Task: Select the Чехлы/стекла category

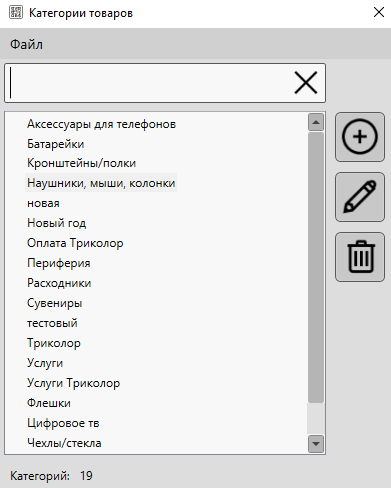Action: tap(64, 443)
